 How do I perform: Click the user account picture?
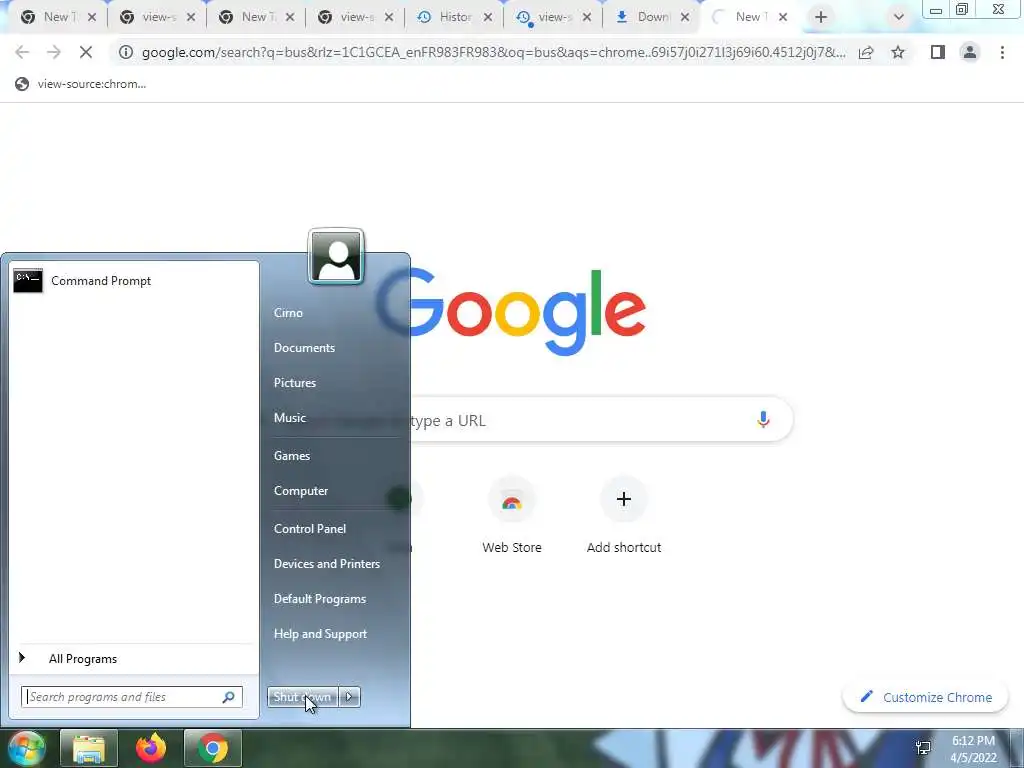coord(336,257)
